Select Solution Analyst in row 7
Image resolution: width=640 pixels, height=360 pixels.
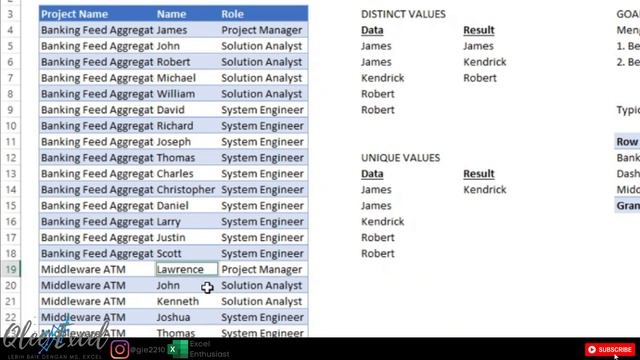click(x=264, y=78)
